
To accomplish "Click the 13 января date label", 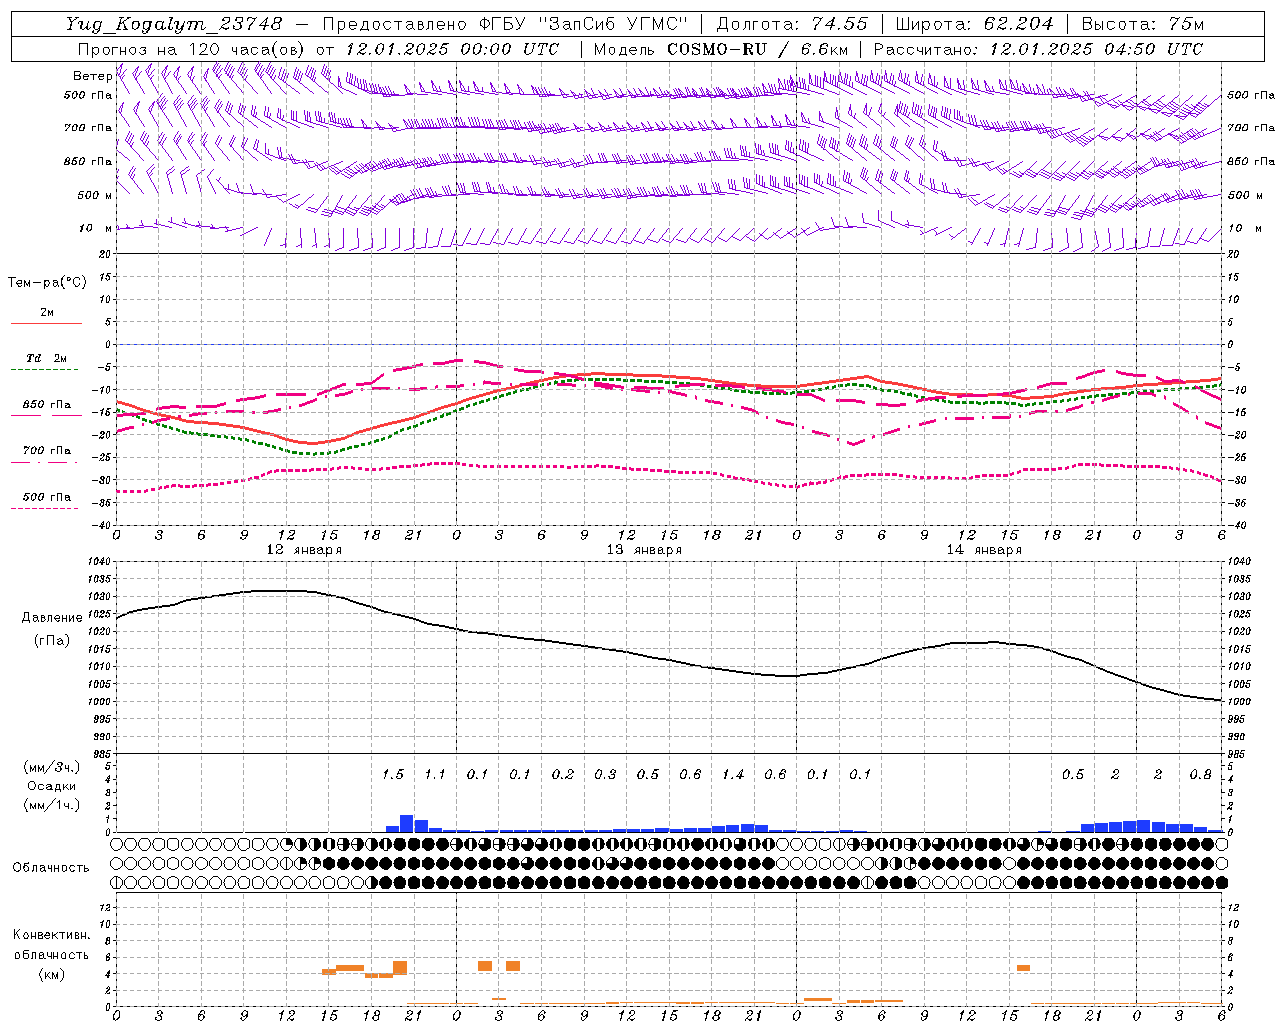I will coord(644,549).
